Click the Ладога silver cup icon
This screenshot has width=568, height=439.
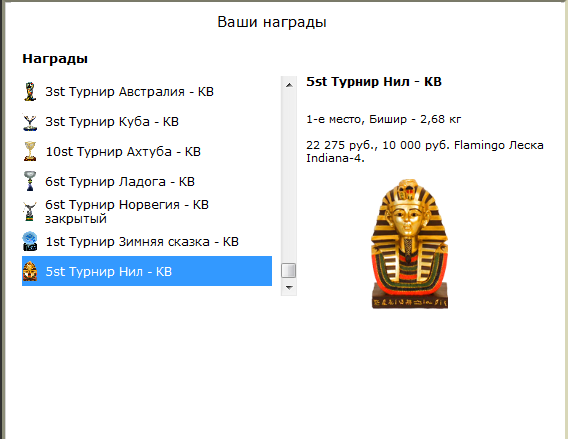30,181
